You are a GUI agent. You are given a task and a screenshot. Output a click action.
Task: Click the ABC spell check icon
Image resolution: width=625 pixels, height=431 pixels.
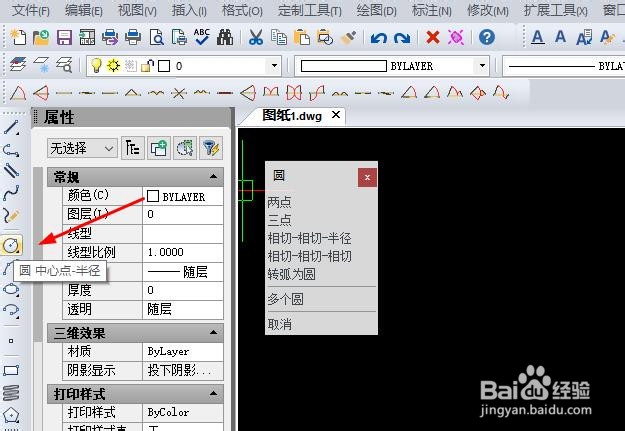click(x=202, y=37)
